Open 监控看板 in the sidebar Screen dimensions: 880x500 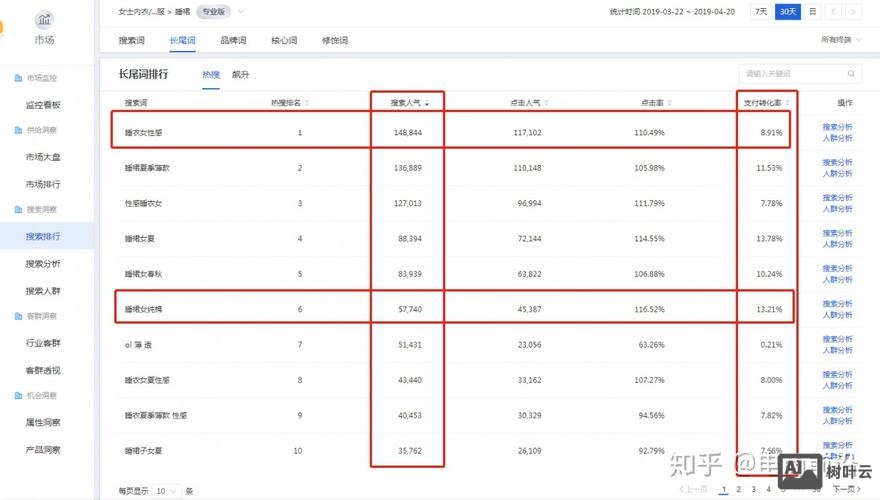click(43, 105)
